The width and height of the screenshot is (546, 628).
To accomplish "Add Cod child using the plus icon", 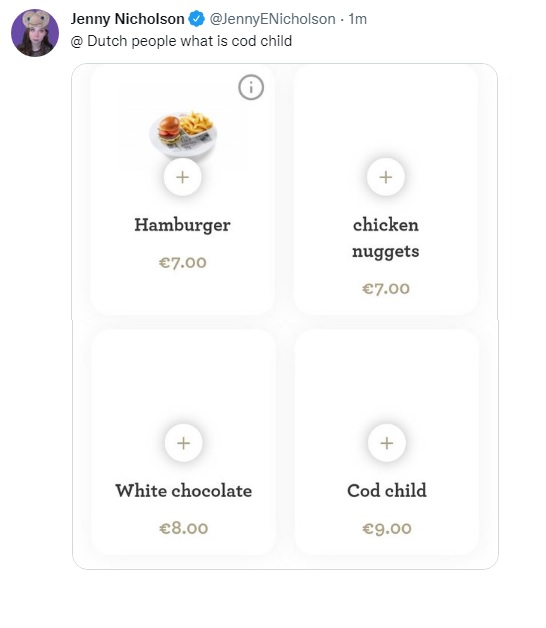I will tap(387, 443).
